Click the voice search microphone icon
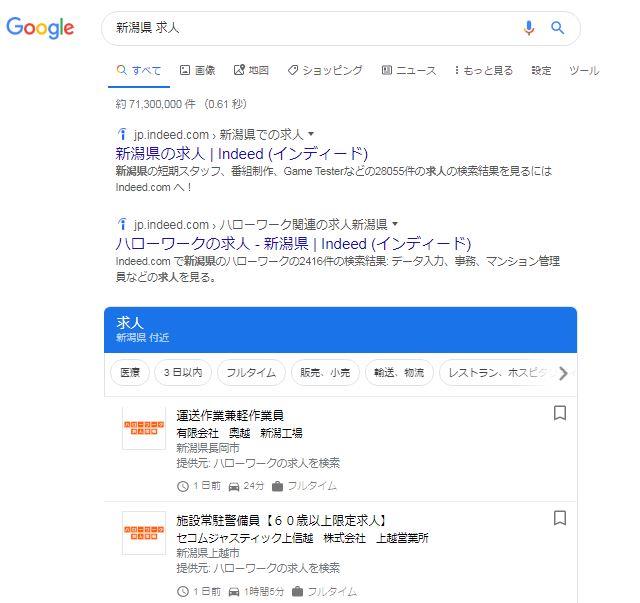640x603 pixels. [529, 28]
